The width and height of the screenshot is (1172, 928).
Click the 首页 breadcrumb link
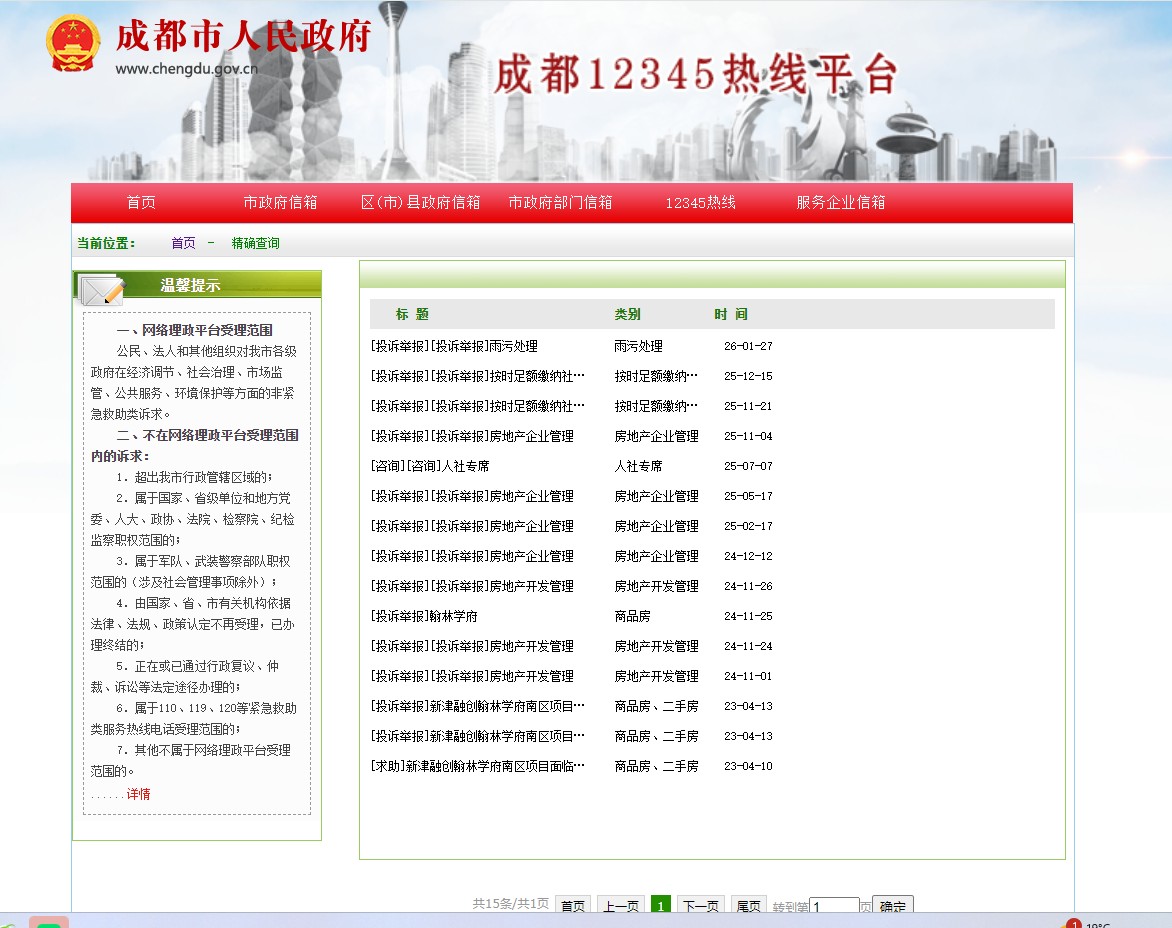pos(183,243)
